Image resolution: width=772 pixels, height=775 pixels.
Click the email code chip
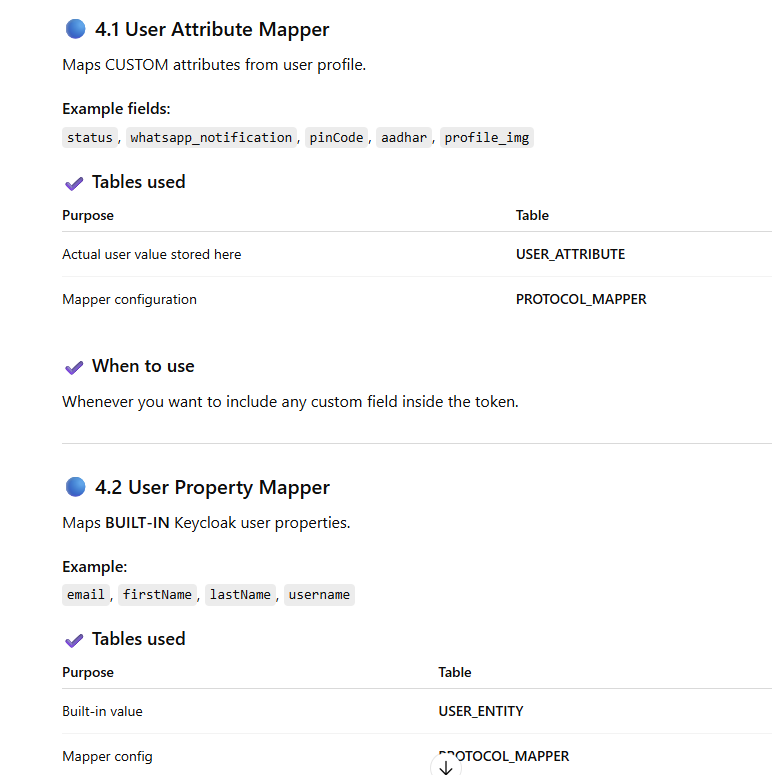[86, 595]
